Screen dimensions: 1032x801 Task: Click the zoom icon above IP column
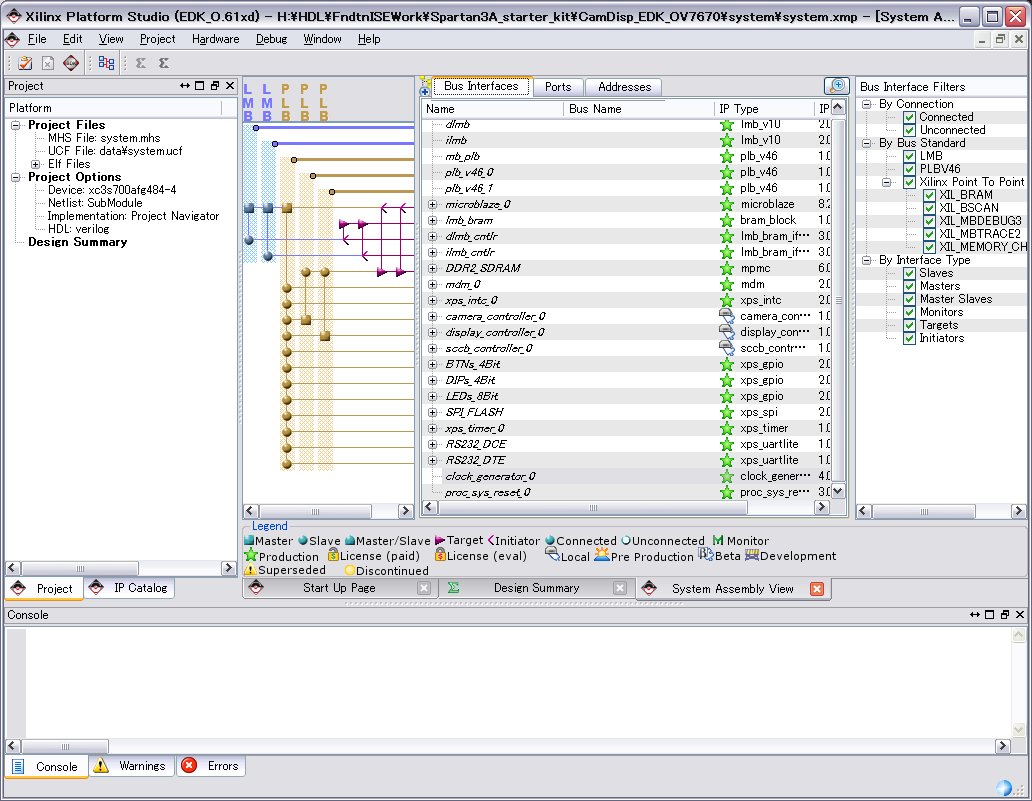837,86
